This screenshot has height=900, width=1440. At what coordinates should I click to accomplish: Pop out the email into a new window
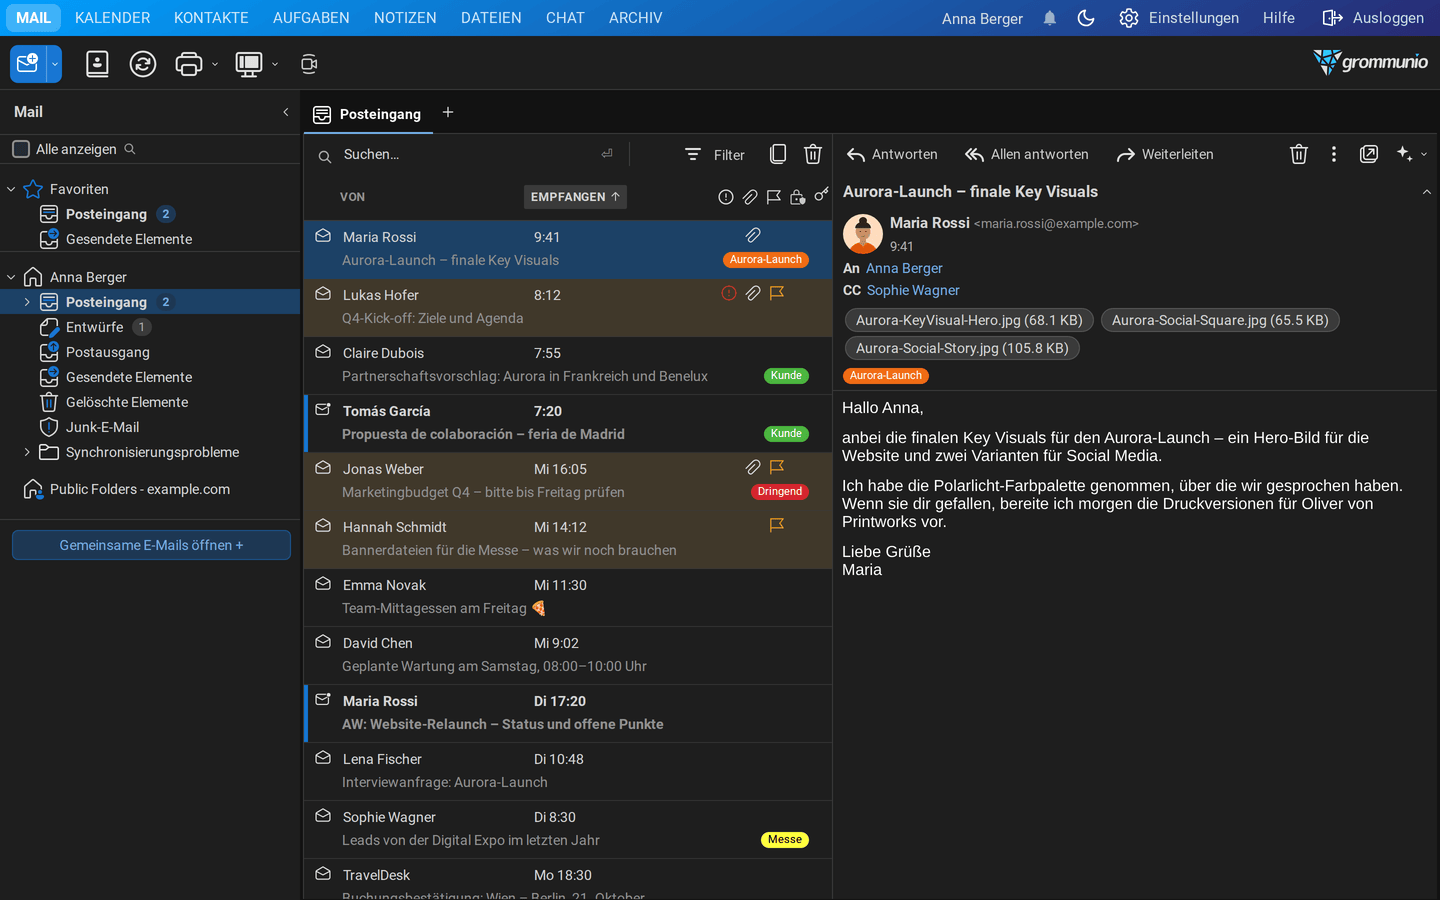click(x=1369, y=154)
